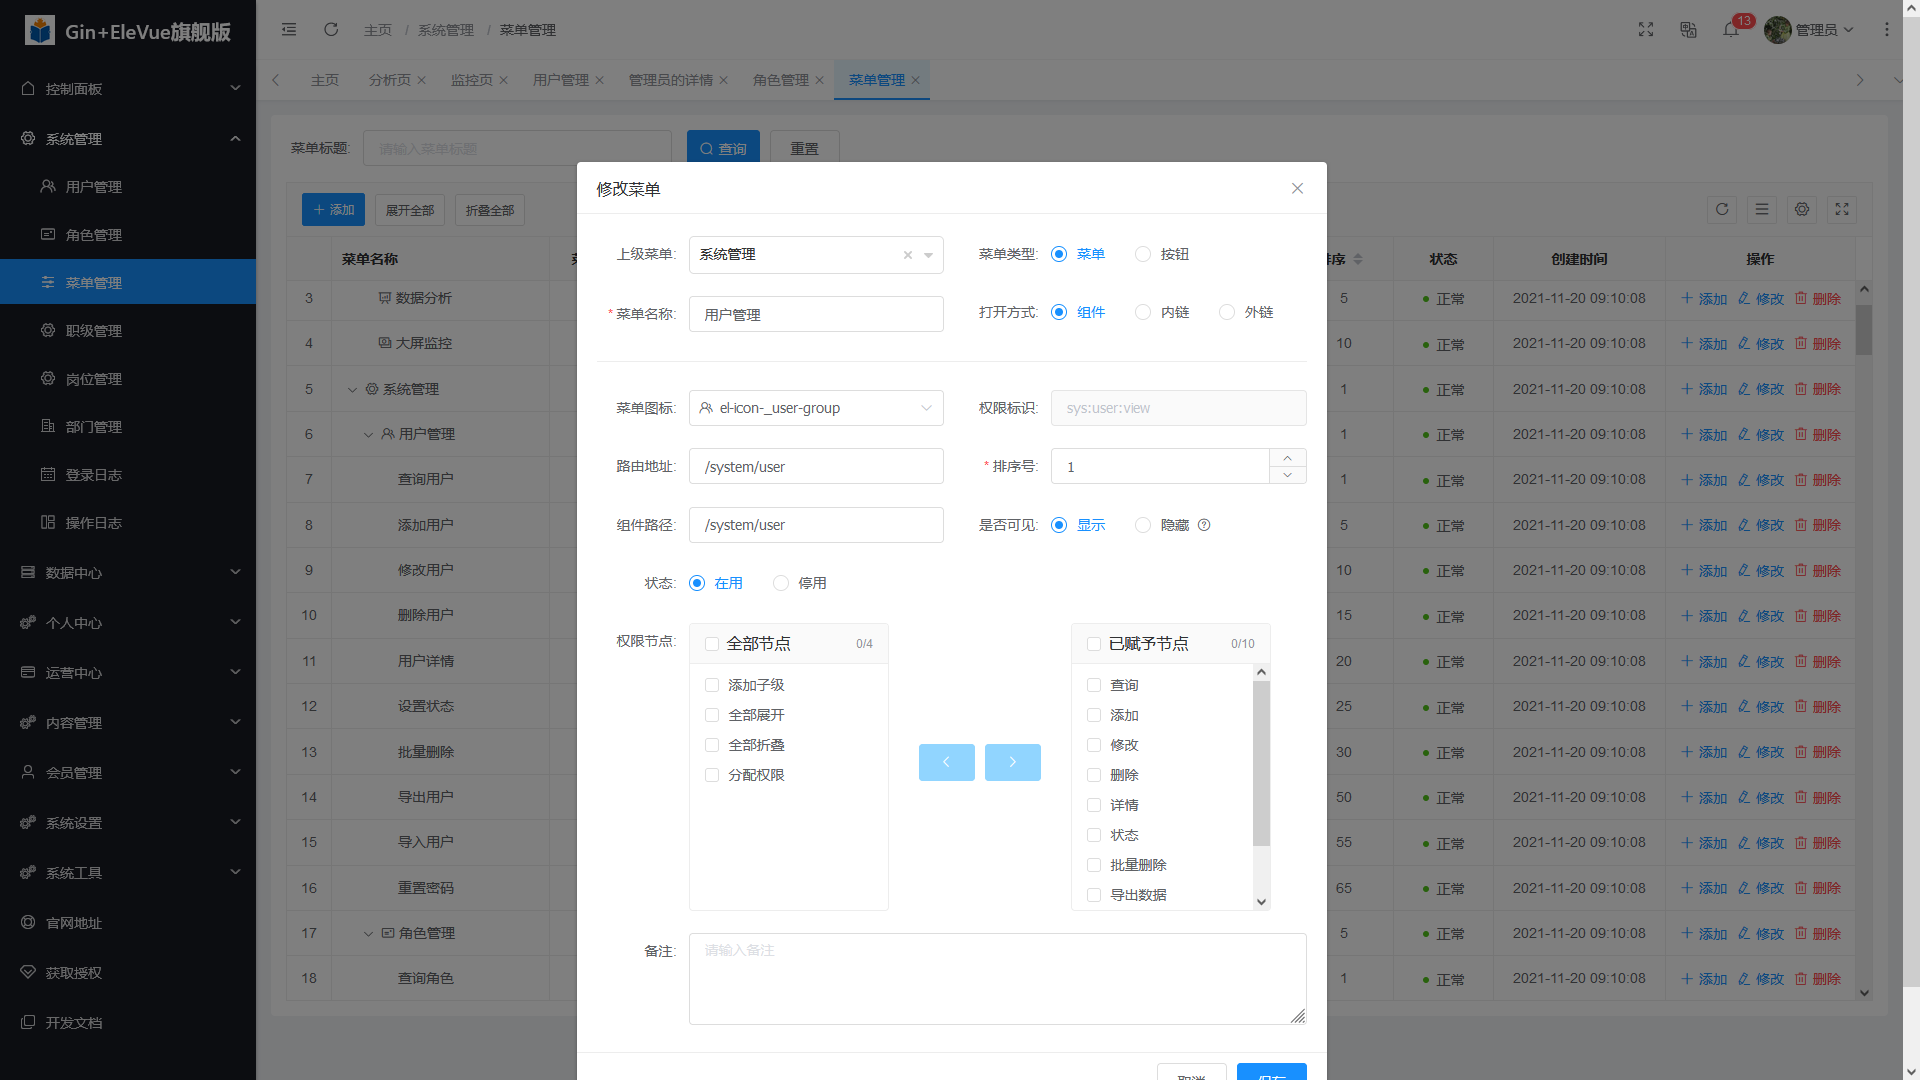Click the 备注 textarea field

coord(997,978)
